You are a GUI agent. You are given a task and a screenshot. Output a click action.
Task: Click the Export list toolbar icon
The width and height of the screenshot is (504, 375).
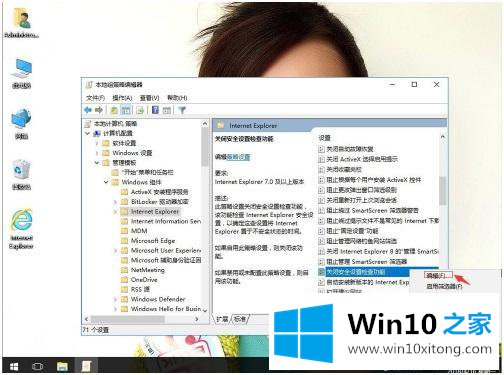[x=140, y=110]
